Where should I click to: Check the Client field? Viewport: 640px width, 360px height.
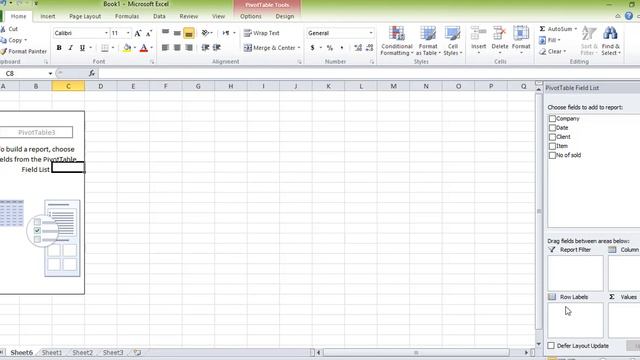552,137
